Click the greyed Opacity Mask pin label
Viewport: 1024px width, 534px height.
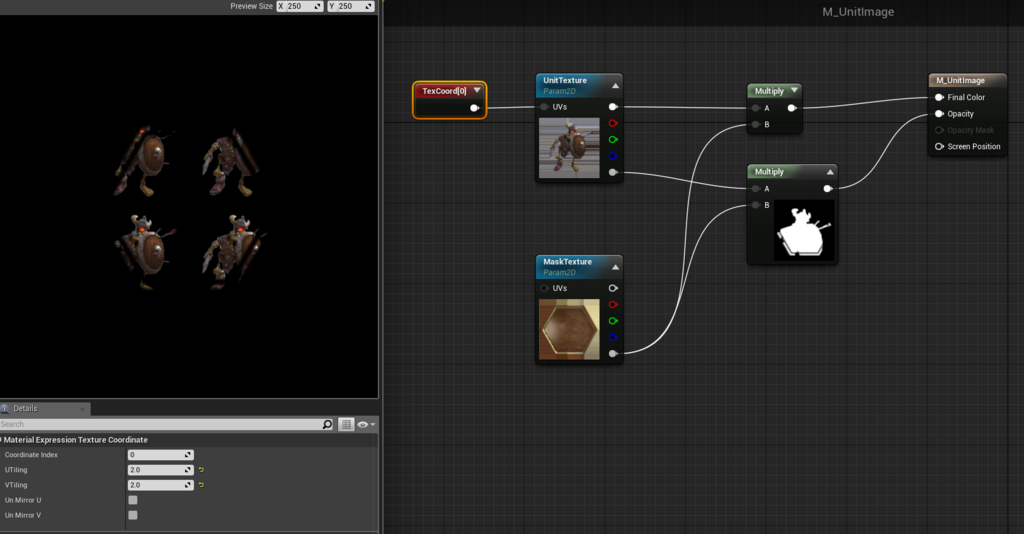point(970,130)
